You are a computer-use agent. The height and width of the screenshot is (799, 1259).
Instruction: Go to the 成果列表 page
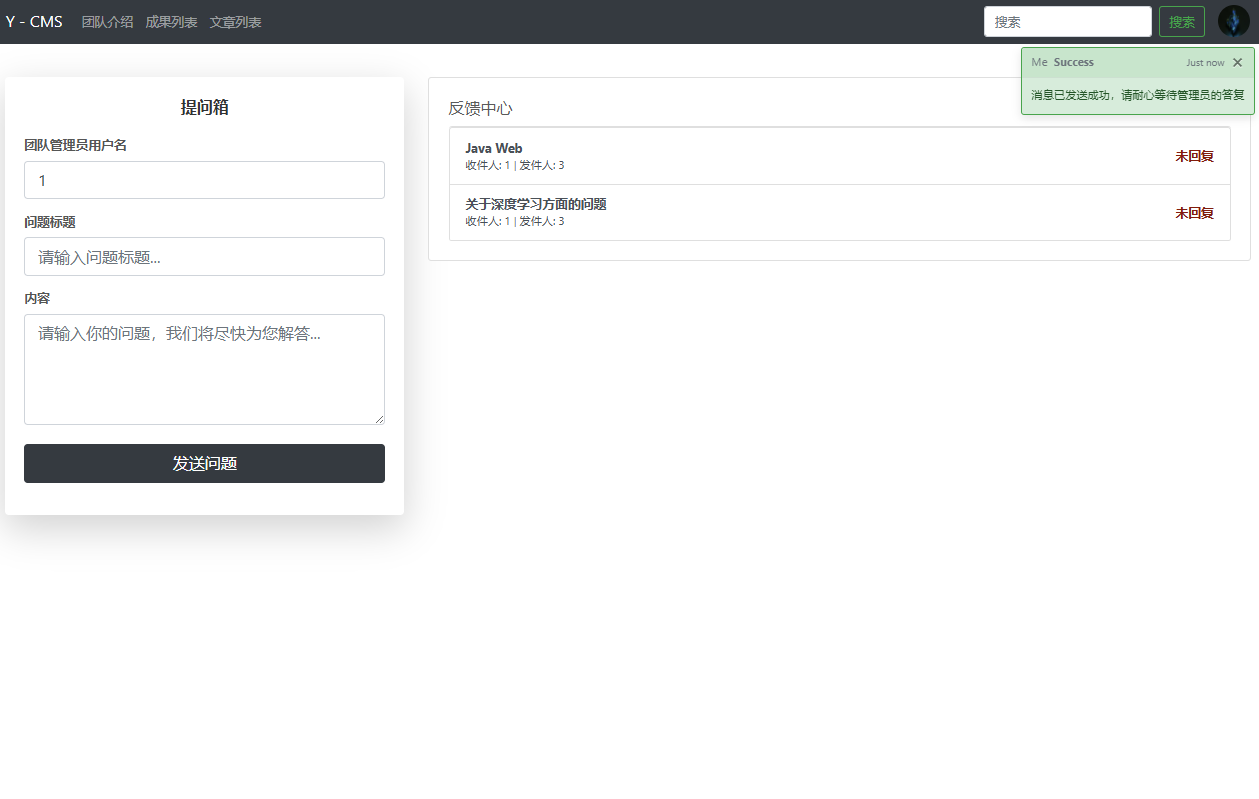(171, 22)
